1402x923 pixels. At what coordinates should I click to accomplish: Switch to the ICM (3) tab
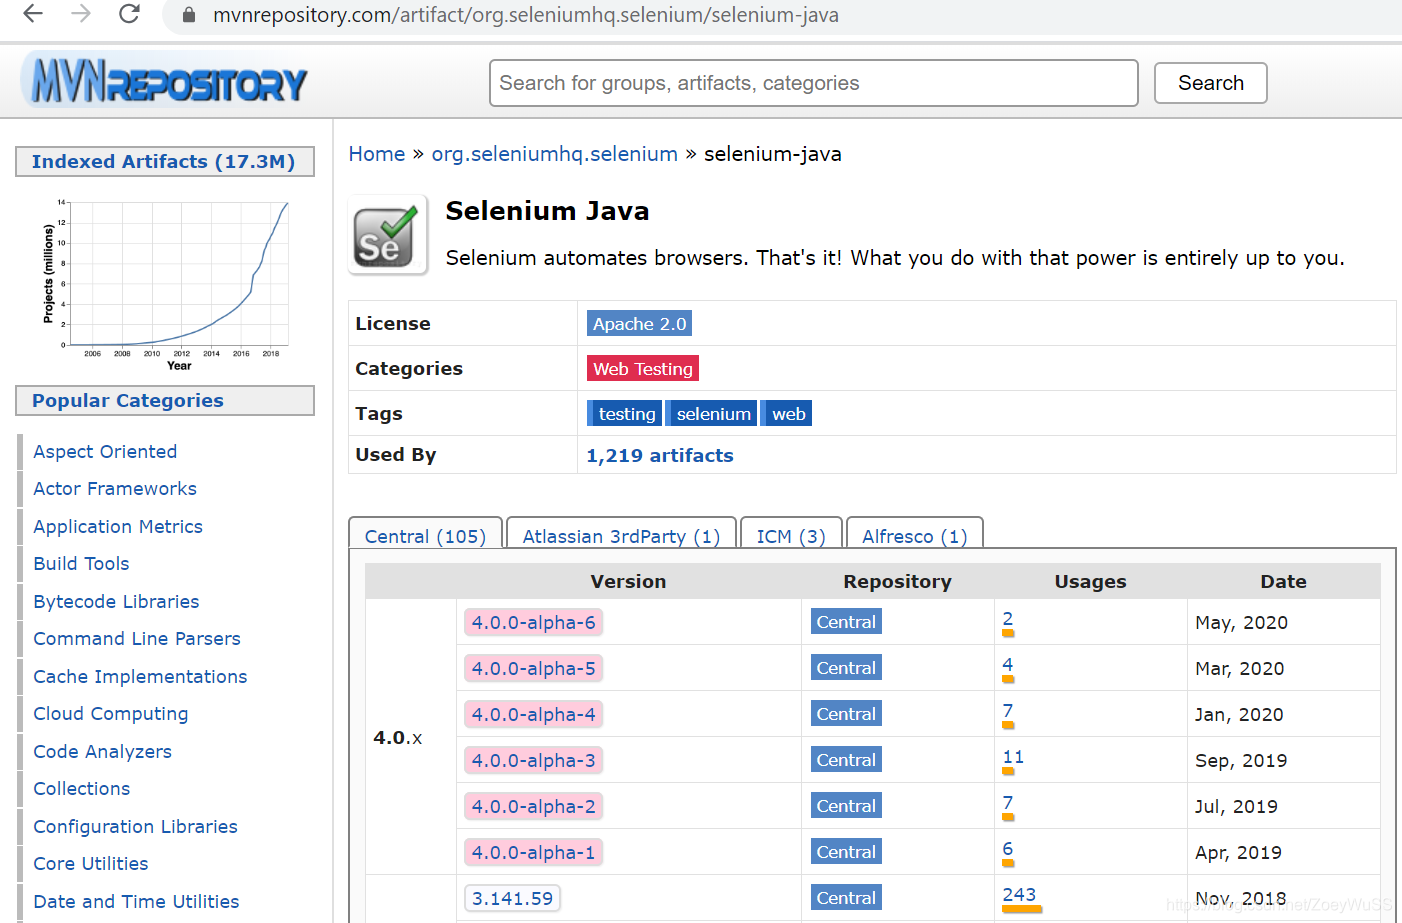(790, 534)
